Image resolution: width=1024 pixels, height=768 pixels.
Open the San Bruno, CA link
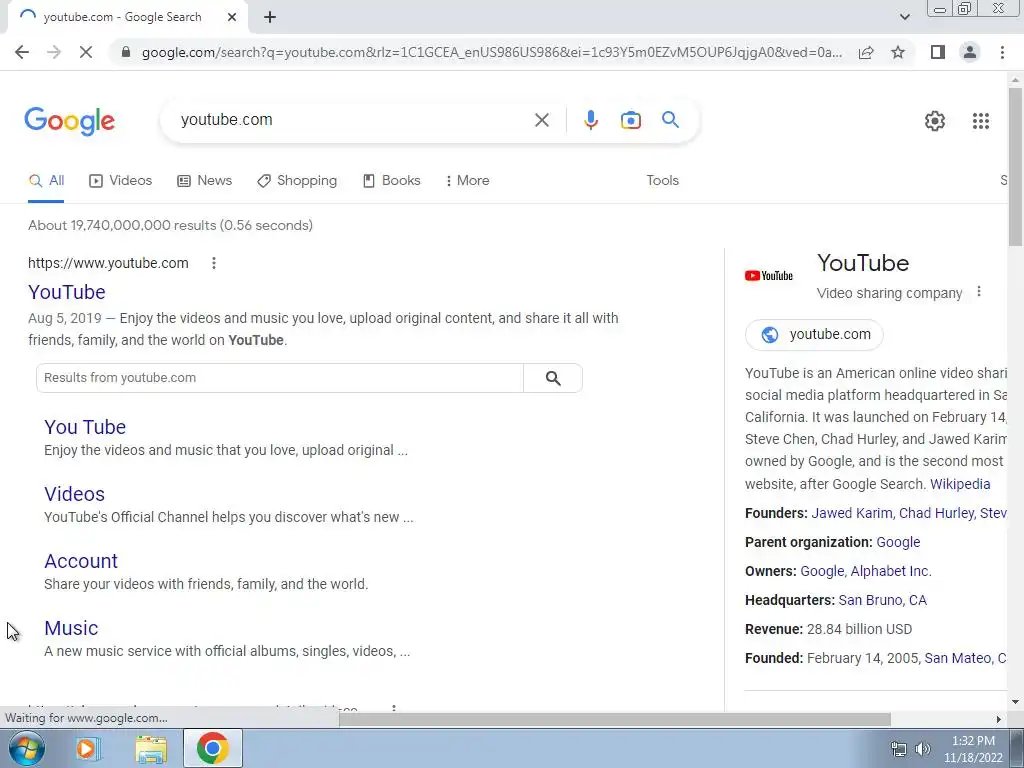[x=882, y=600]
